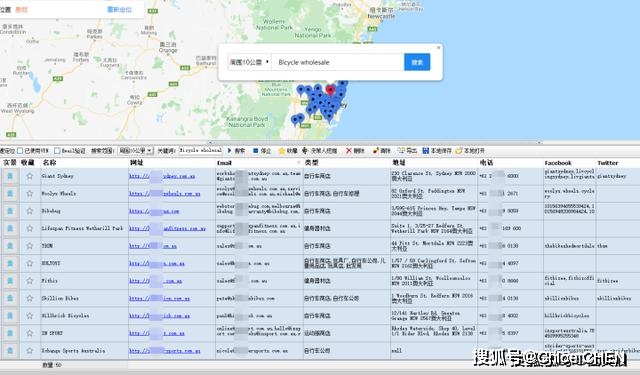Screen dimensions: 640x375
Task: Click the red map pin marker
Action: (x=330, y=90)
